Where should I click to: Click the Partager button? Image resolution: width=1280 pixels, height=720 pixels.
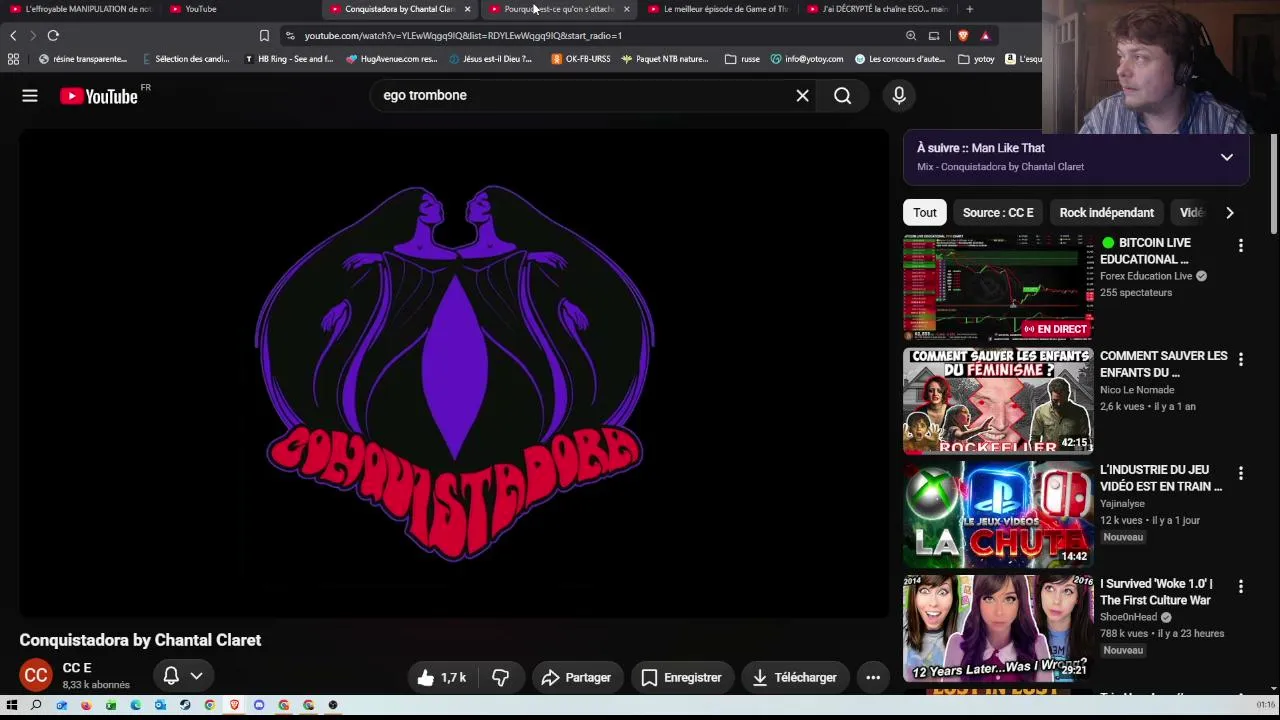(577, 678)
